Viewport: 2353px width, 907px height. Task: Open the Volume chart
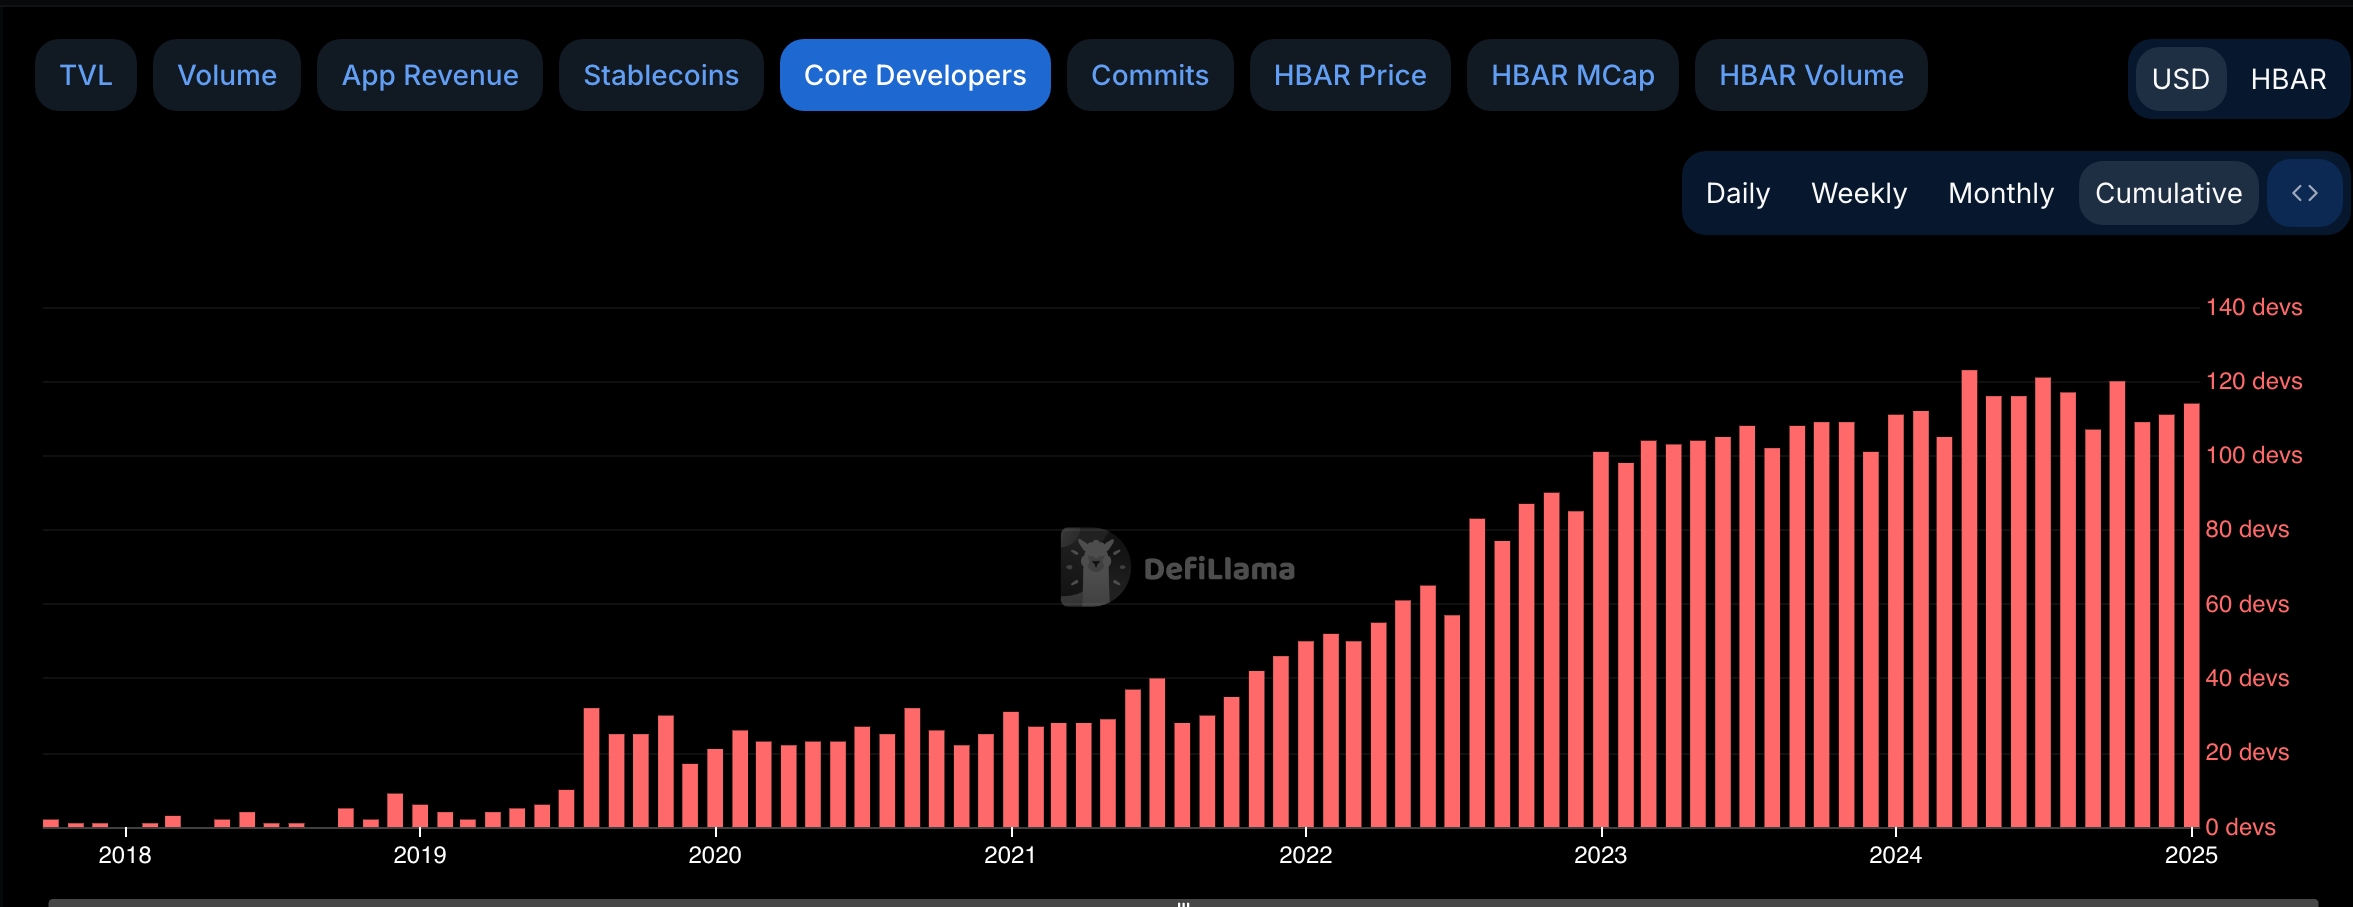(226, 74)
